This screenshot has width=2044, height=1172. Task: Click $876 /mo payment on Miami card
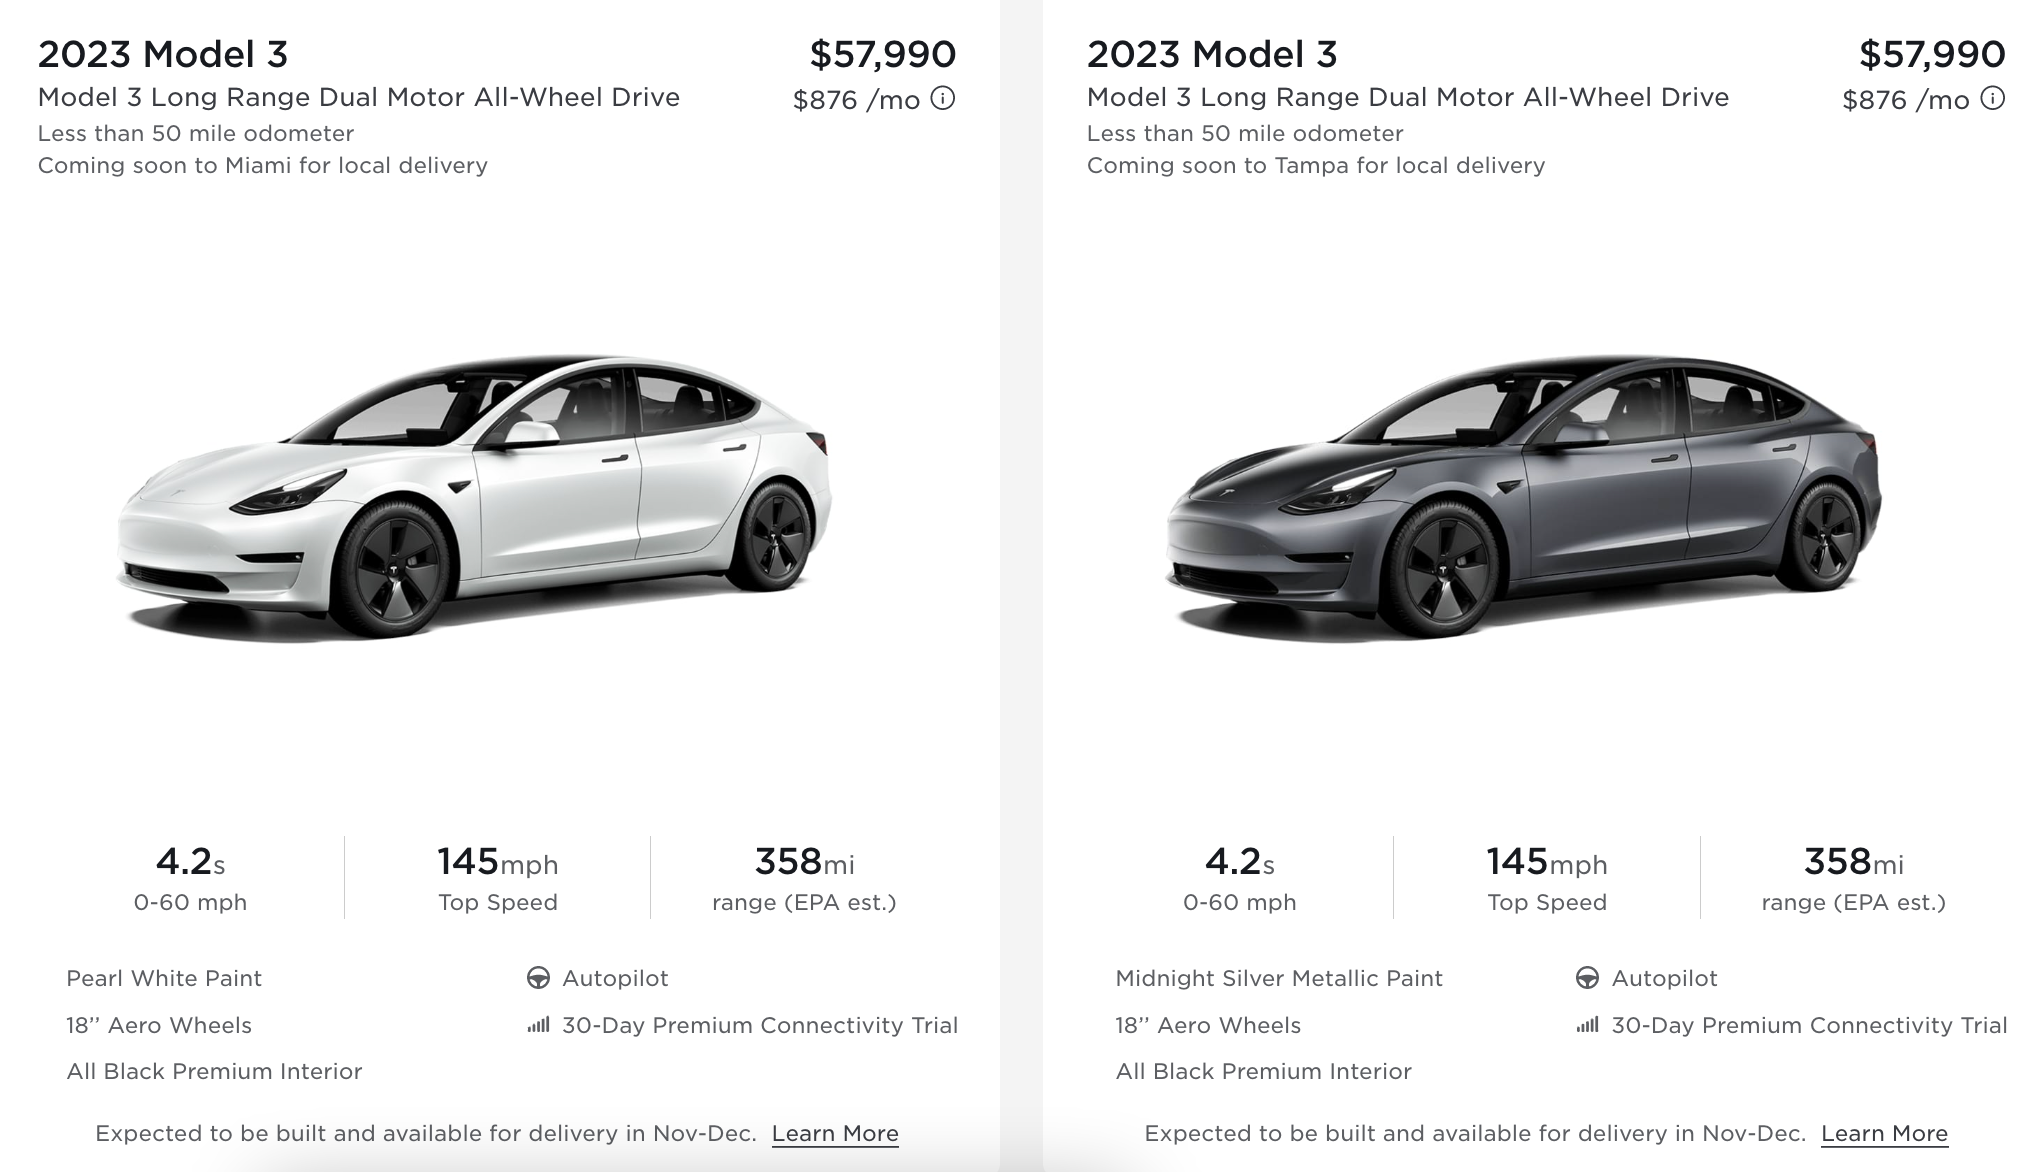(x=856, y=100)
